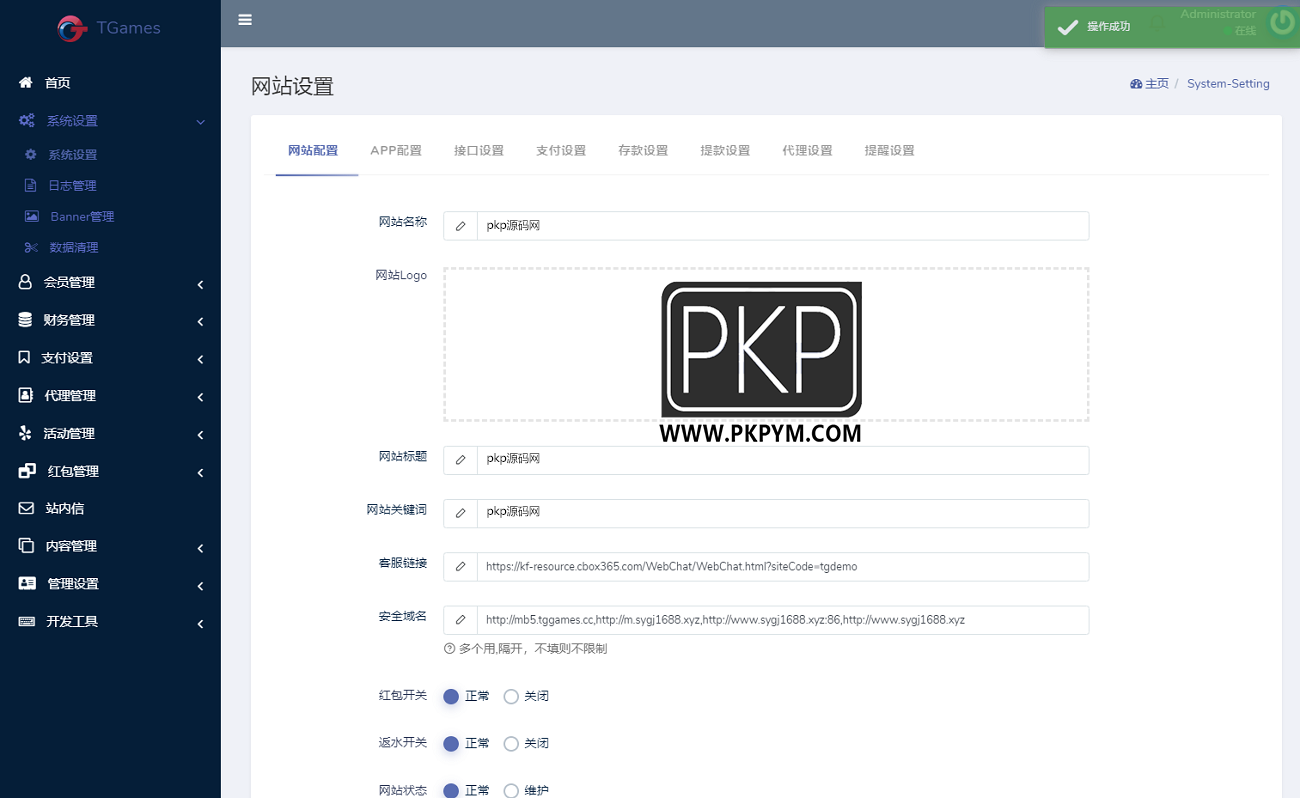This screenshot has height=798, width=1300.
Task: Expand the 支付设置 sidebar menu
Action: coord(110,358)
